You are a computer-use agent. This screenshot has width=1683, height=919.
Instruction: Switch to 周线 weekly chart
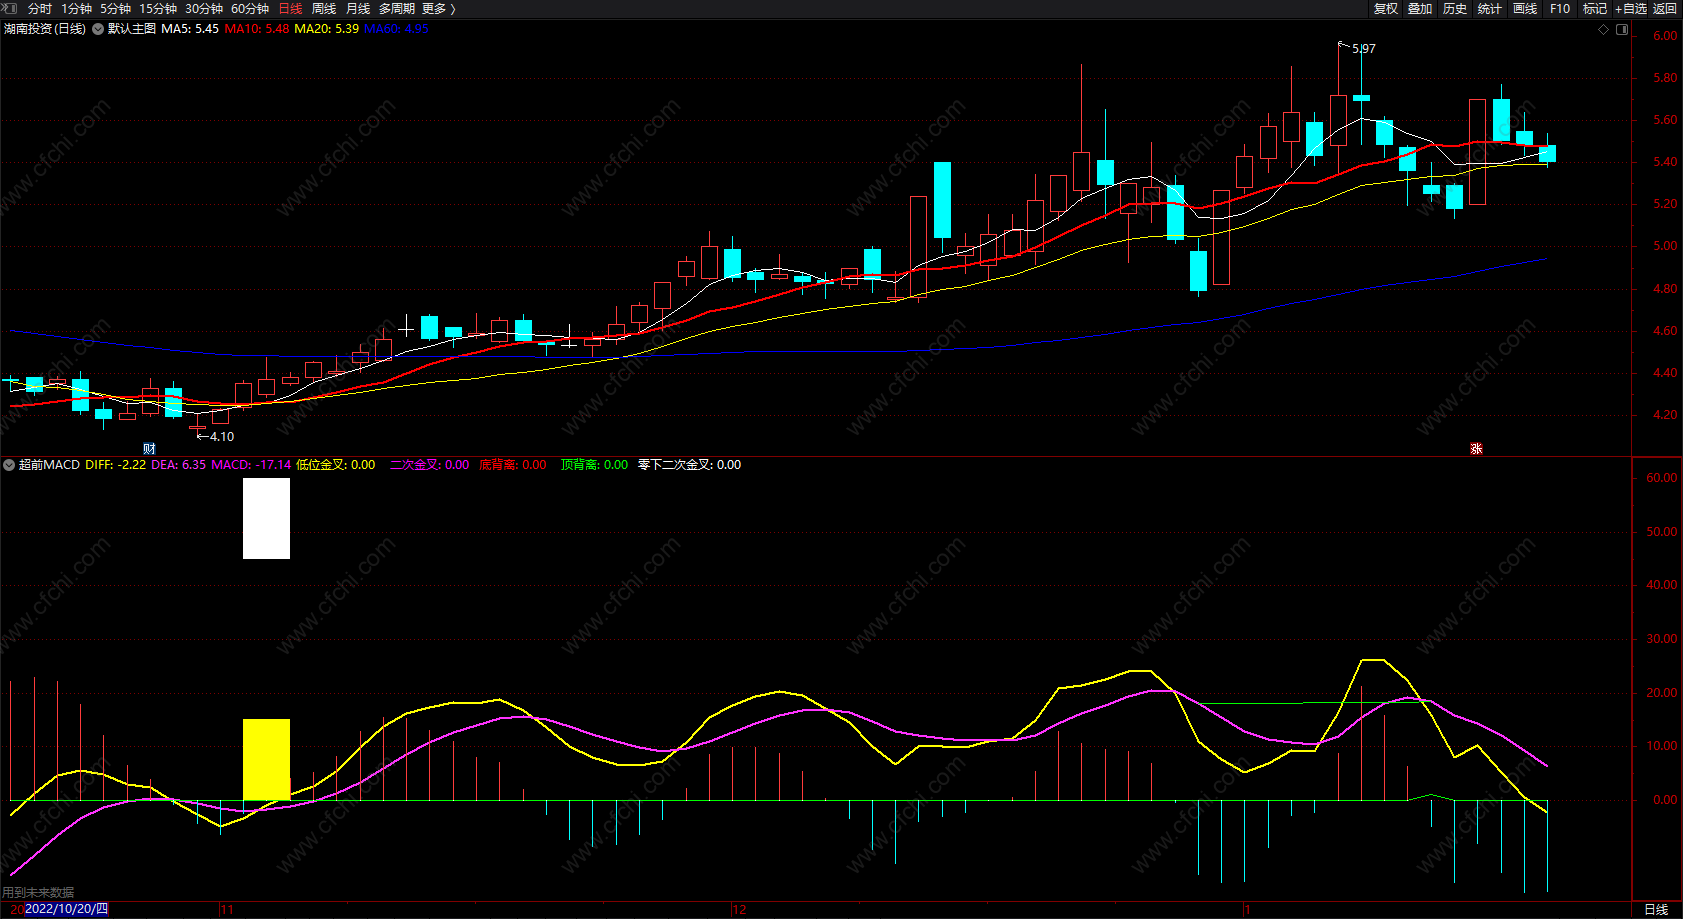[x=324, y=9]
